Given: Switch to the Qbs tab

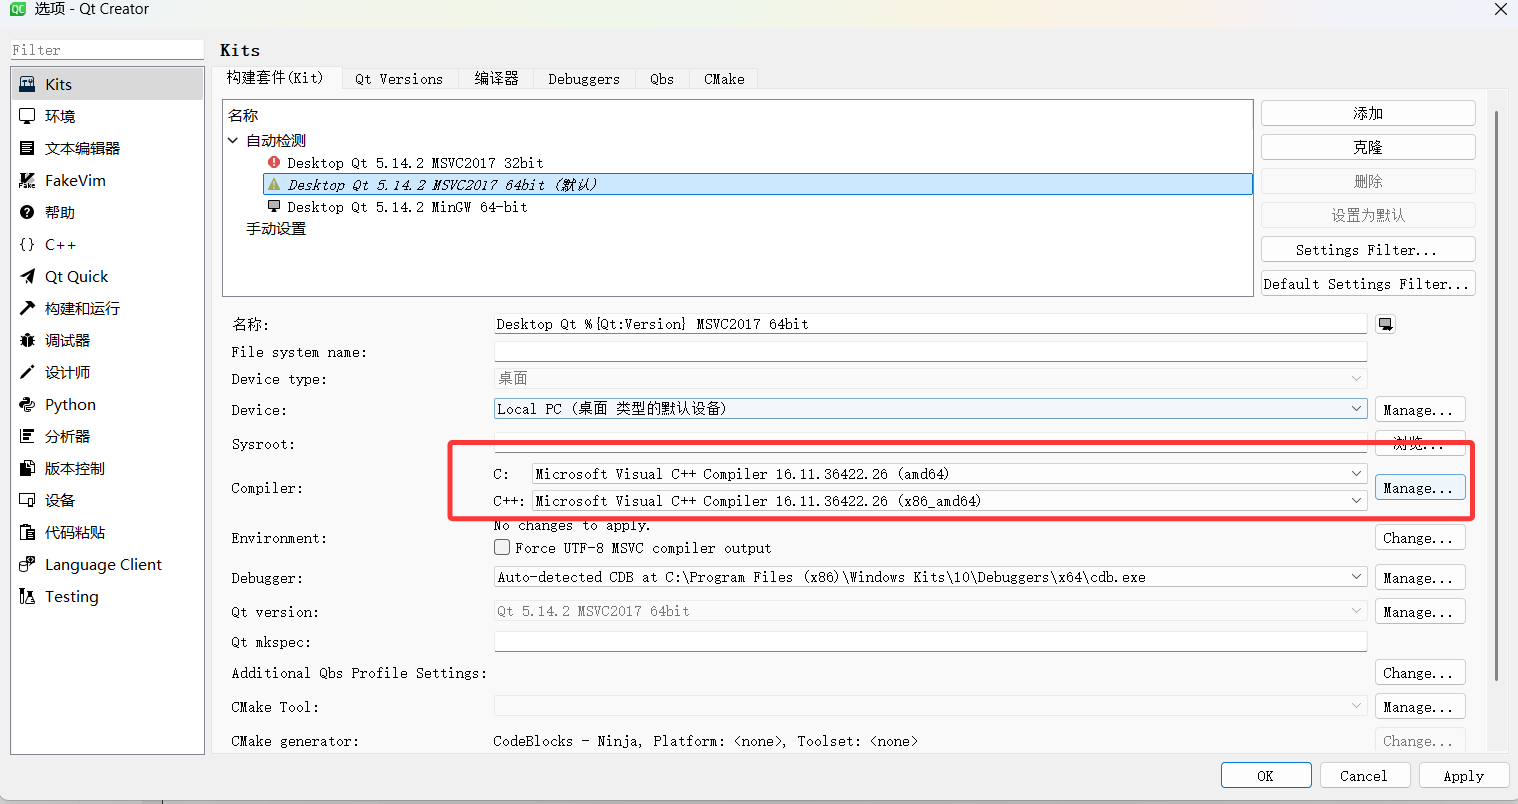Looking at the screenshot, I should 662,79.
